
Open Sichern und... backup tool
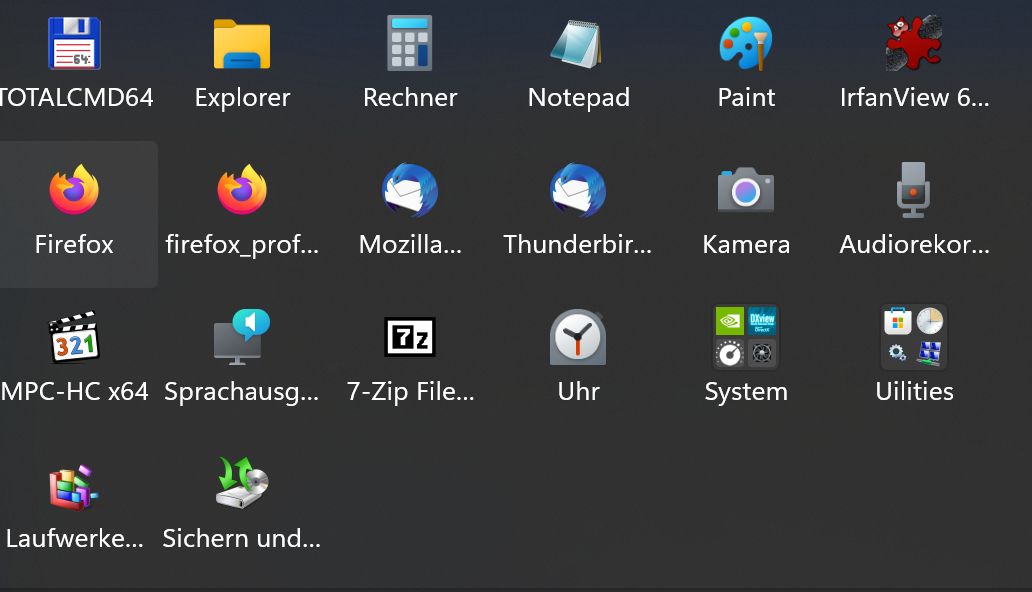[x=242, y=483]
